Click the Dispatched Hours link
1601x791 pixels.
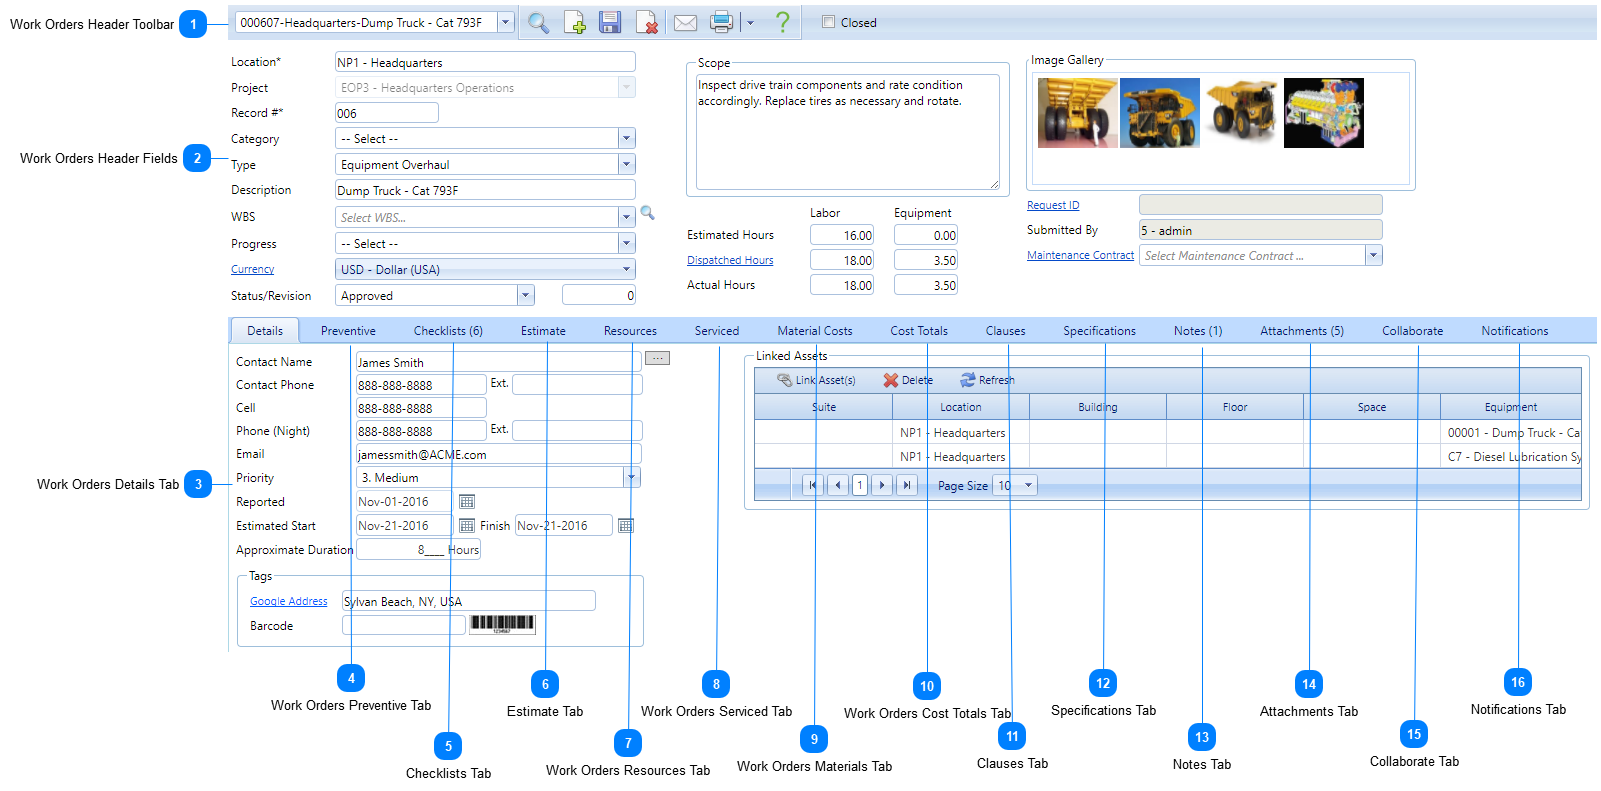tap(730, 260)
